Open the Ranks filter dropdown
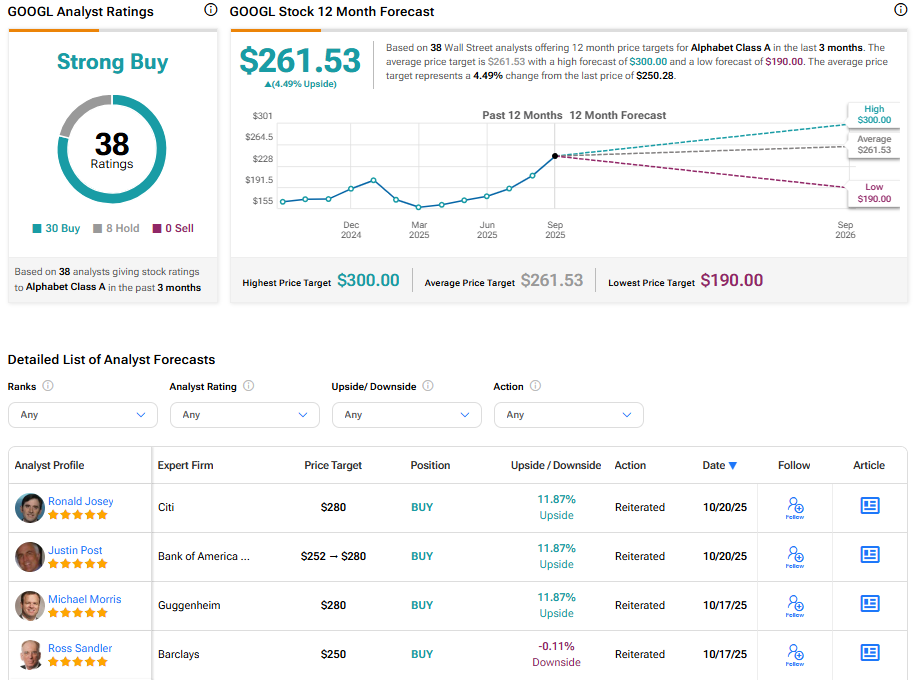The image size is (913, 680). (x=83, y=415)
